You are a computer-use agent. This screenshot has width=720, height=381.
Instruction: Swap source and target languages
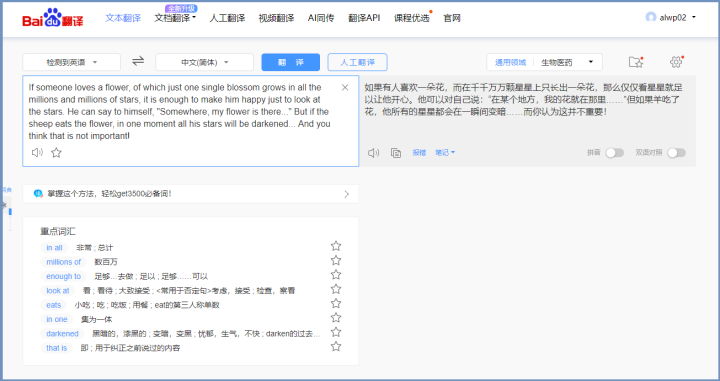(138, 61)
